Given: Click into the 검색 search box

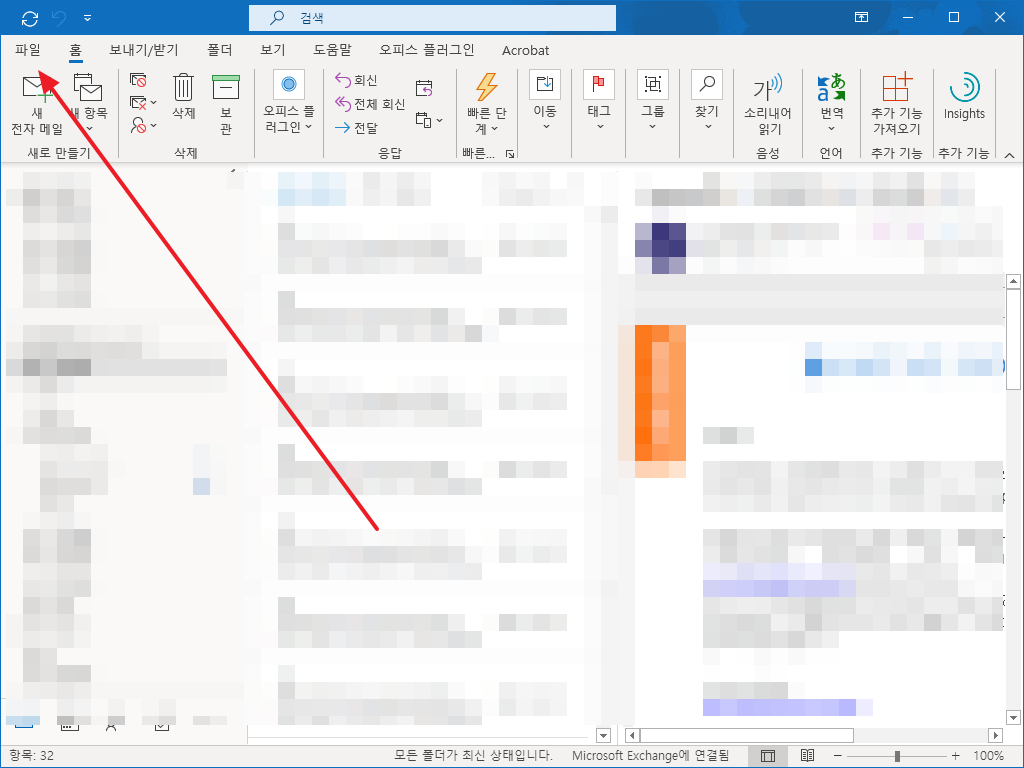Looking at the screenshot, I should 432,18.
